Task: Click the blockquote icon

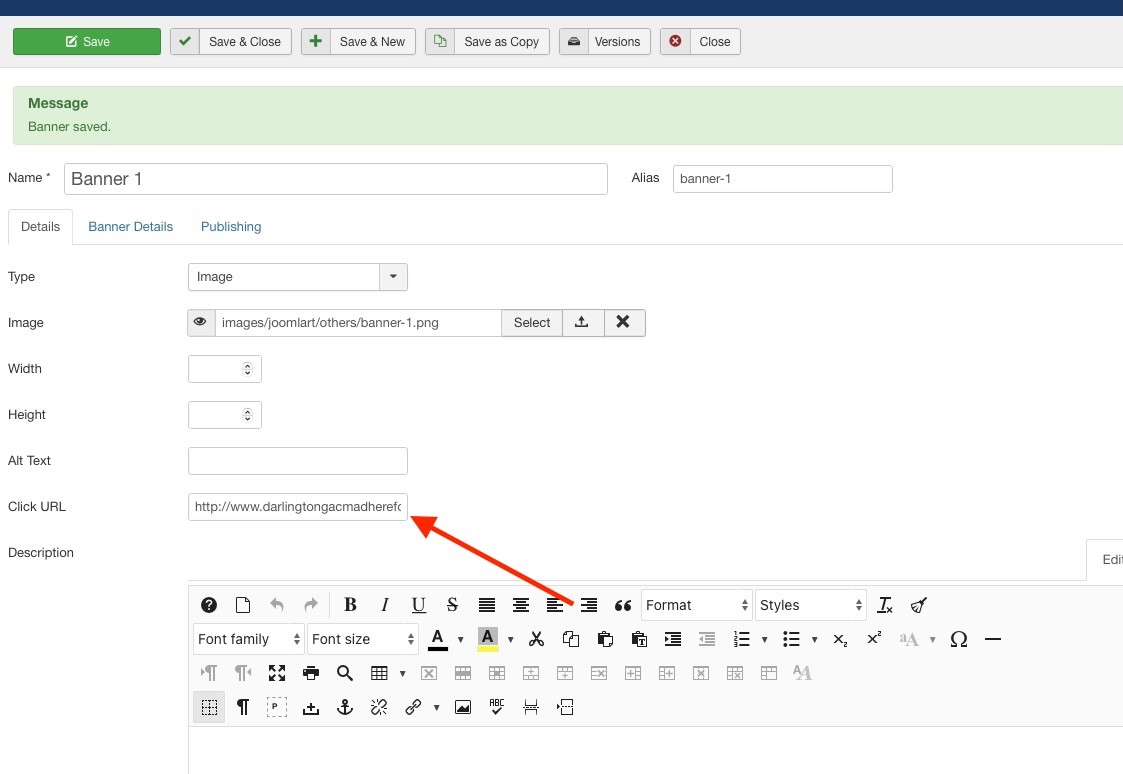Action: pos(623,605)
